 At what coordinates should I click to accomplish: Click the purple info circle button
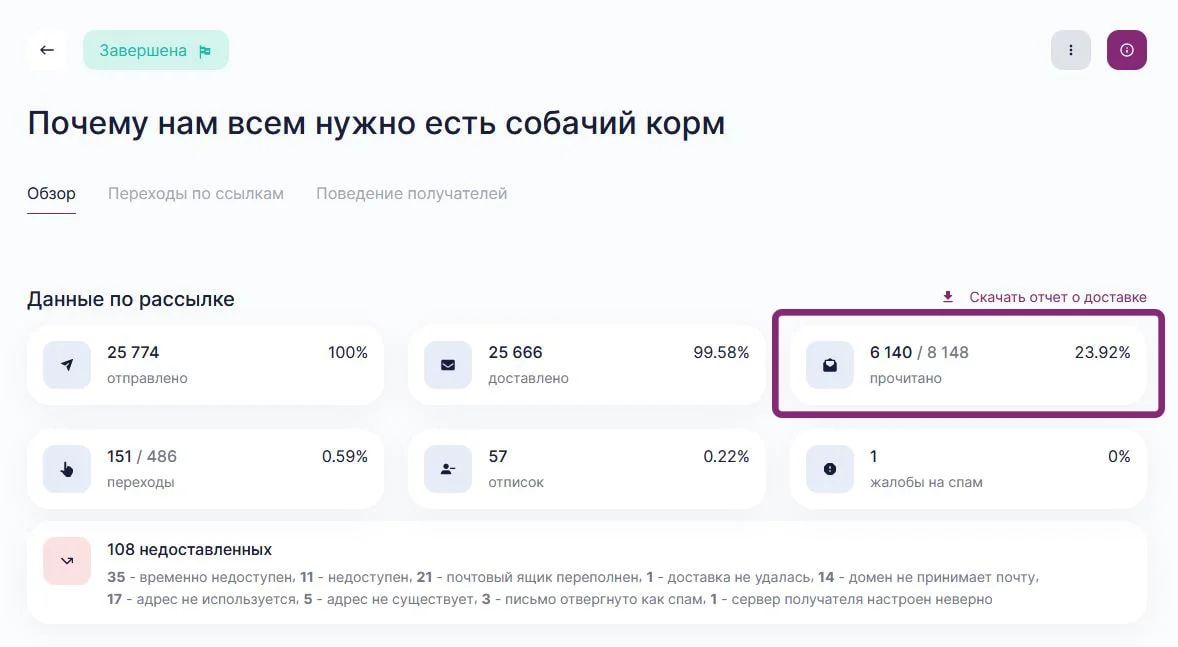pyautogui.click(x=1127, y=50)
